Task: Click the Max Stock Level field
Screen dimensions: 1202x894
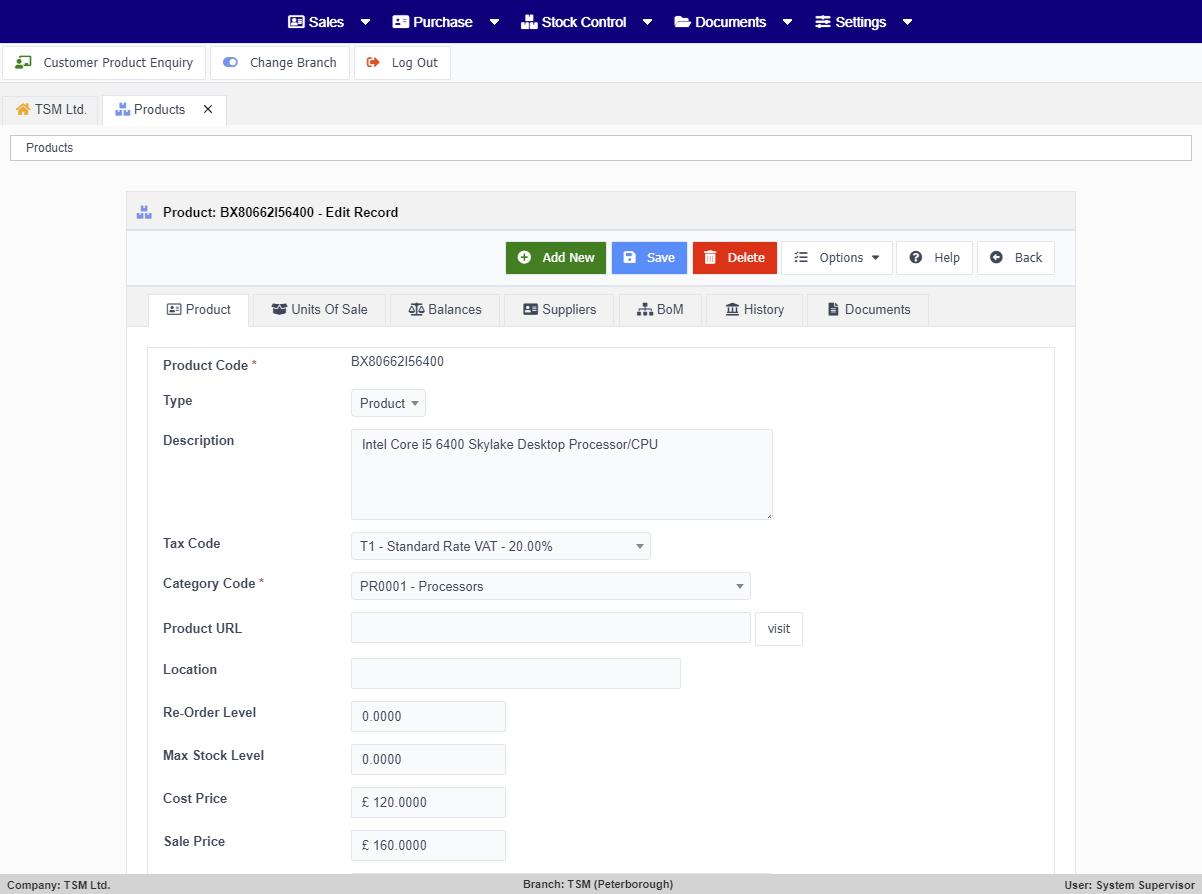Action: point(428,760)
